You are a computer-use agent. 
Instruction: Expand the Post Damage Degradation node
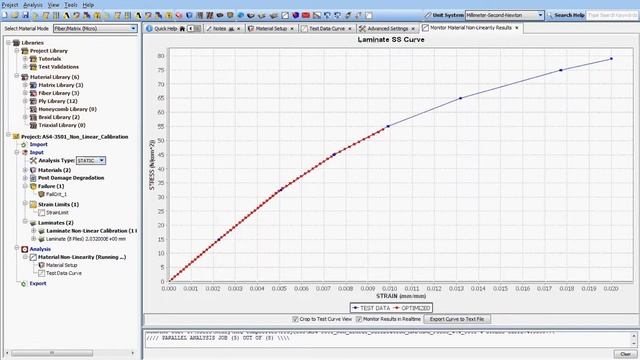tap(25, 178)
